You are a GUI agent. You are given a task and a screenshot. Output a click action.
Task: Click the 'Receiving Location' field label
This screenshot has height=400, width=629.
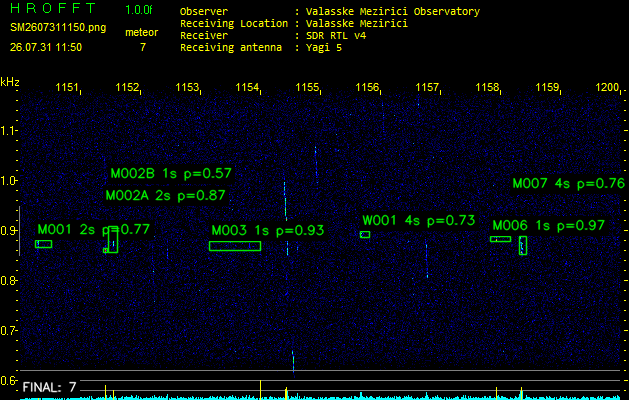[234, 24]
